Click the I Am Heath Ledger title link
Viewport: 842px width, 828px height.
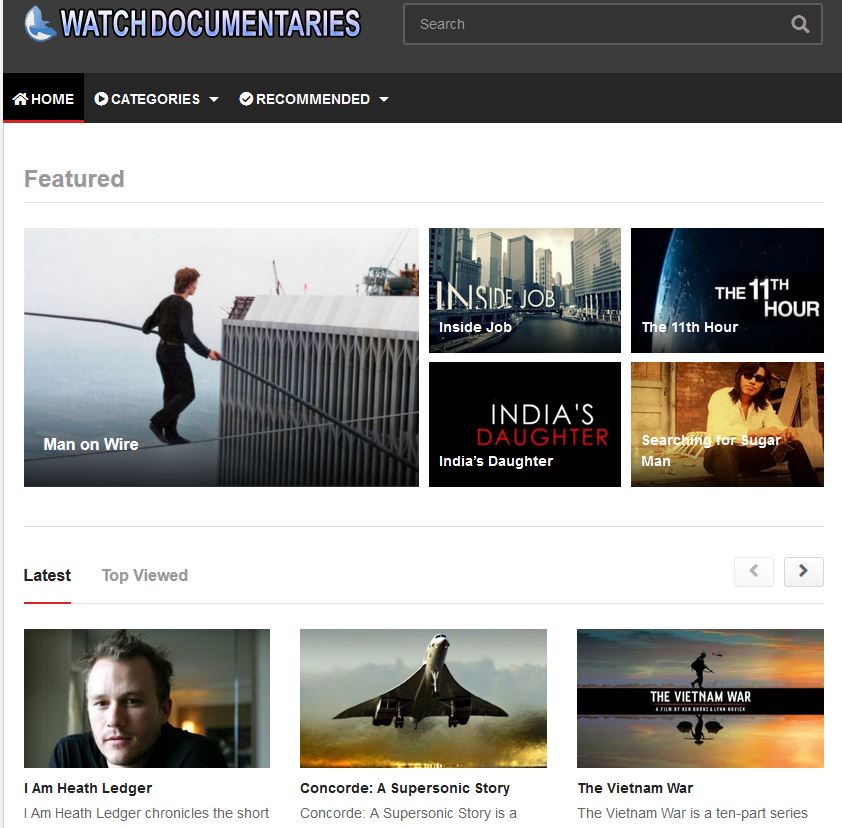[x=88, y=788]
